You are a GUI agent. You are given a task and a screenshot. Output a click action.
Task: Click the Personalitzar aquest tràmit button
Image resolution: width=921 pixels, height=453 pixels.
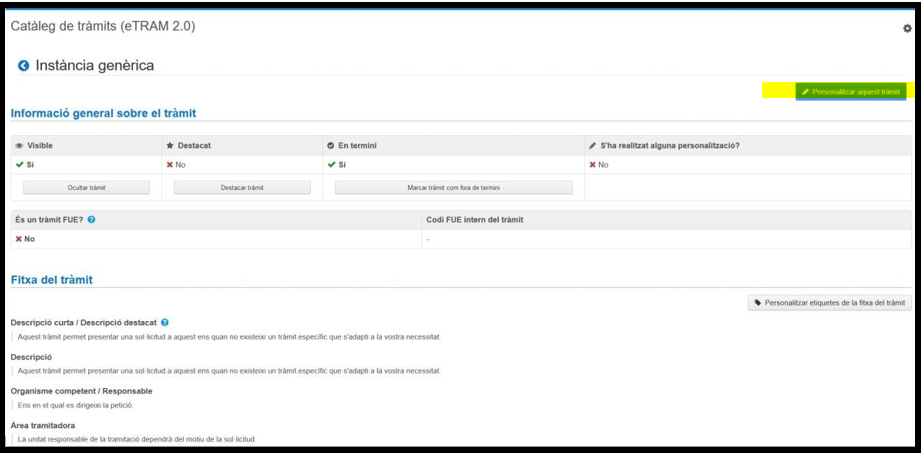(x=850, y=91)
